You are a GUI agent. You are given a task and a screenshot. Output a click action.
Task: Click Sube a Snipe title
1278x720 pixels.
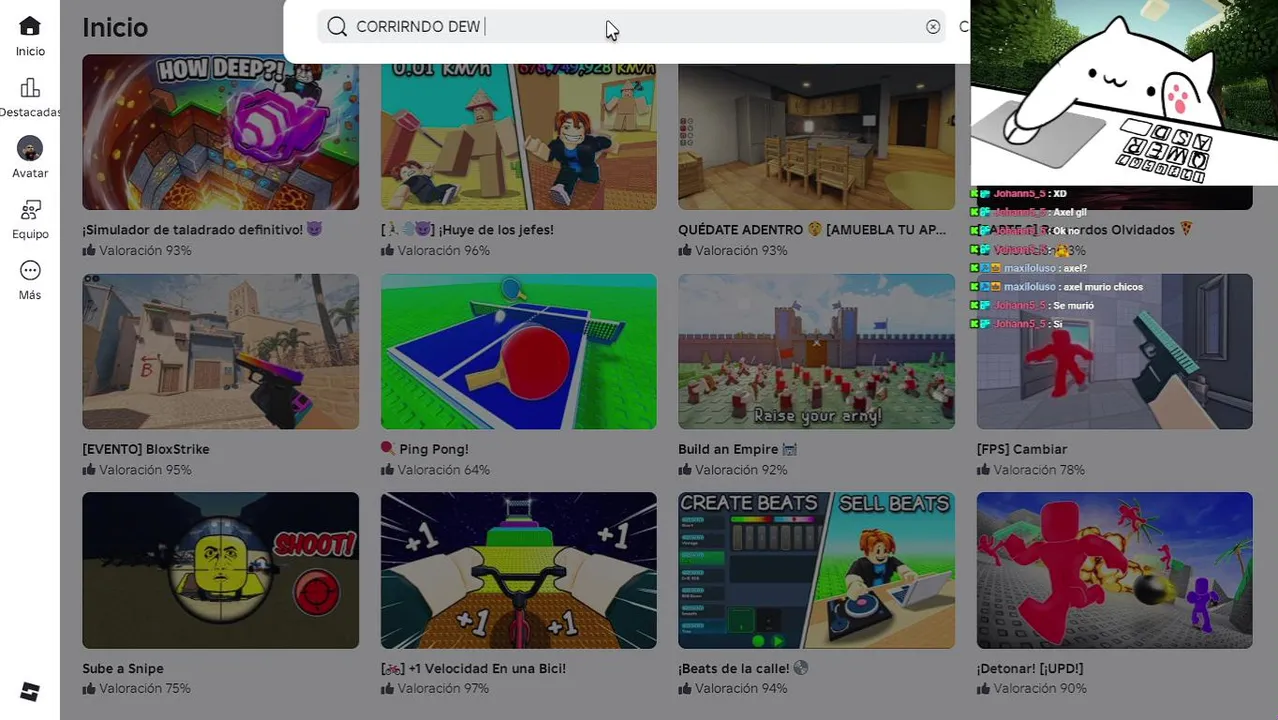(123, 668)
